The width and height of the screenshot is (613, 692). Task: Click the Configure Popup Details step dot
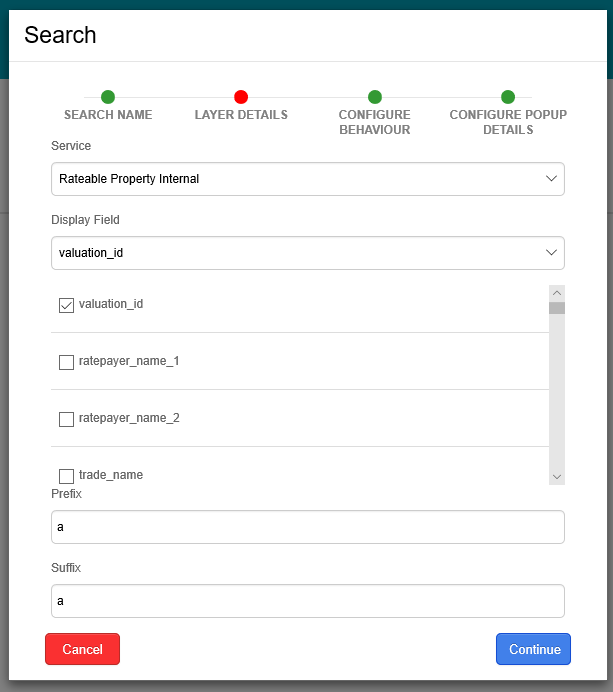click(508, 97)
